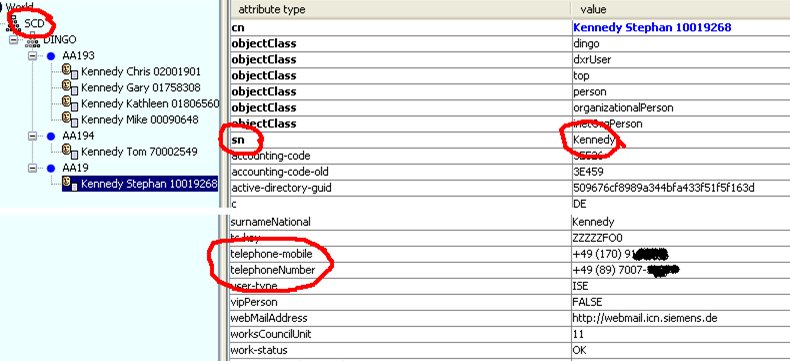The height and width of the screenshot is (361, 790).
Task: Open entry Kennedy Gary 01758308
Action: (x=141, y=88)
